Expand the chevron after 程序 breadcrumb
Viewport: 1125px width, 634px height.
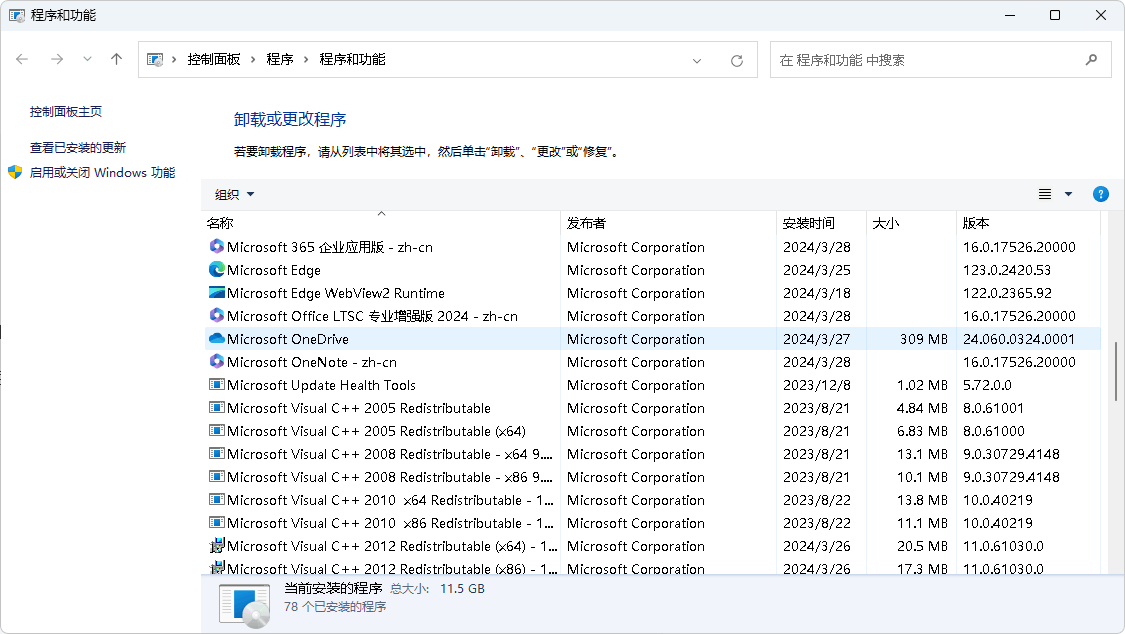tap(306, 60)
